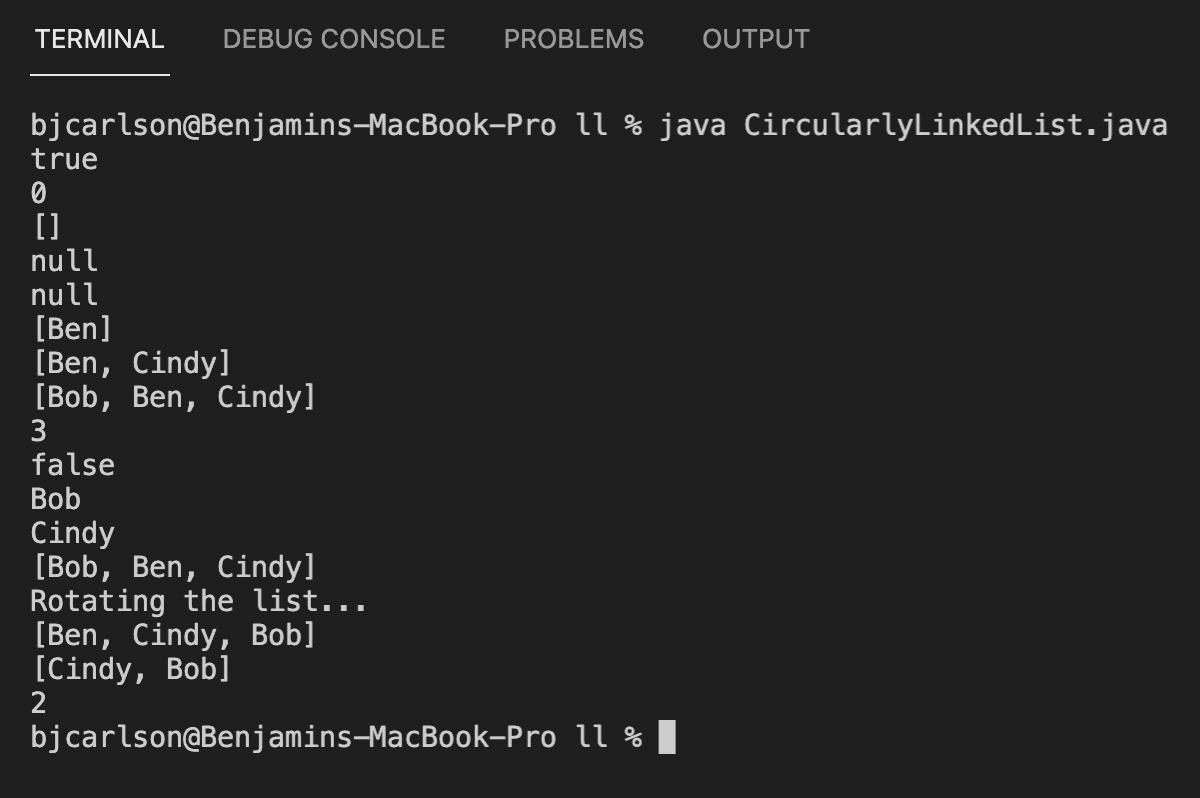Click the '0' output line
Image resolution: width=1200 pixels, height=798 pixels.
(39, 193)
